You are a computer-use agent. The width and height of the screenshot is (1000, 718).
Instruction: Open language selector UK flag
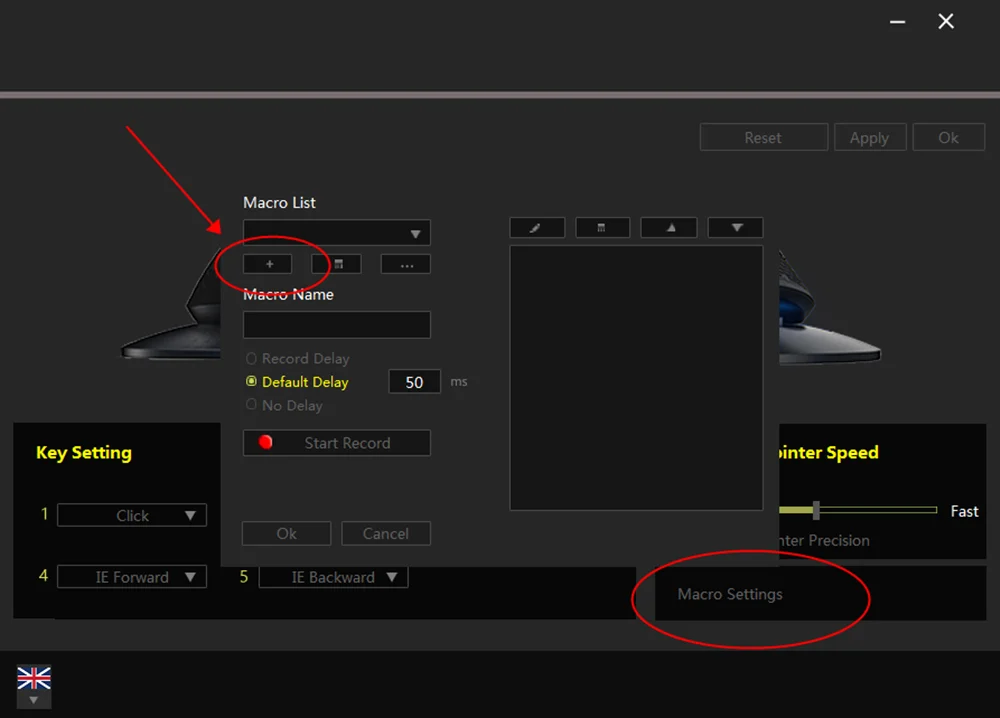[34, 686]
